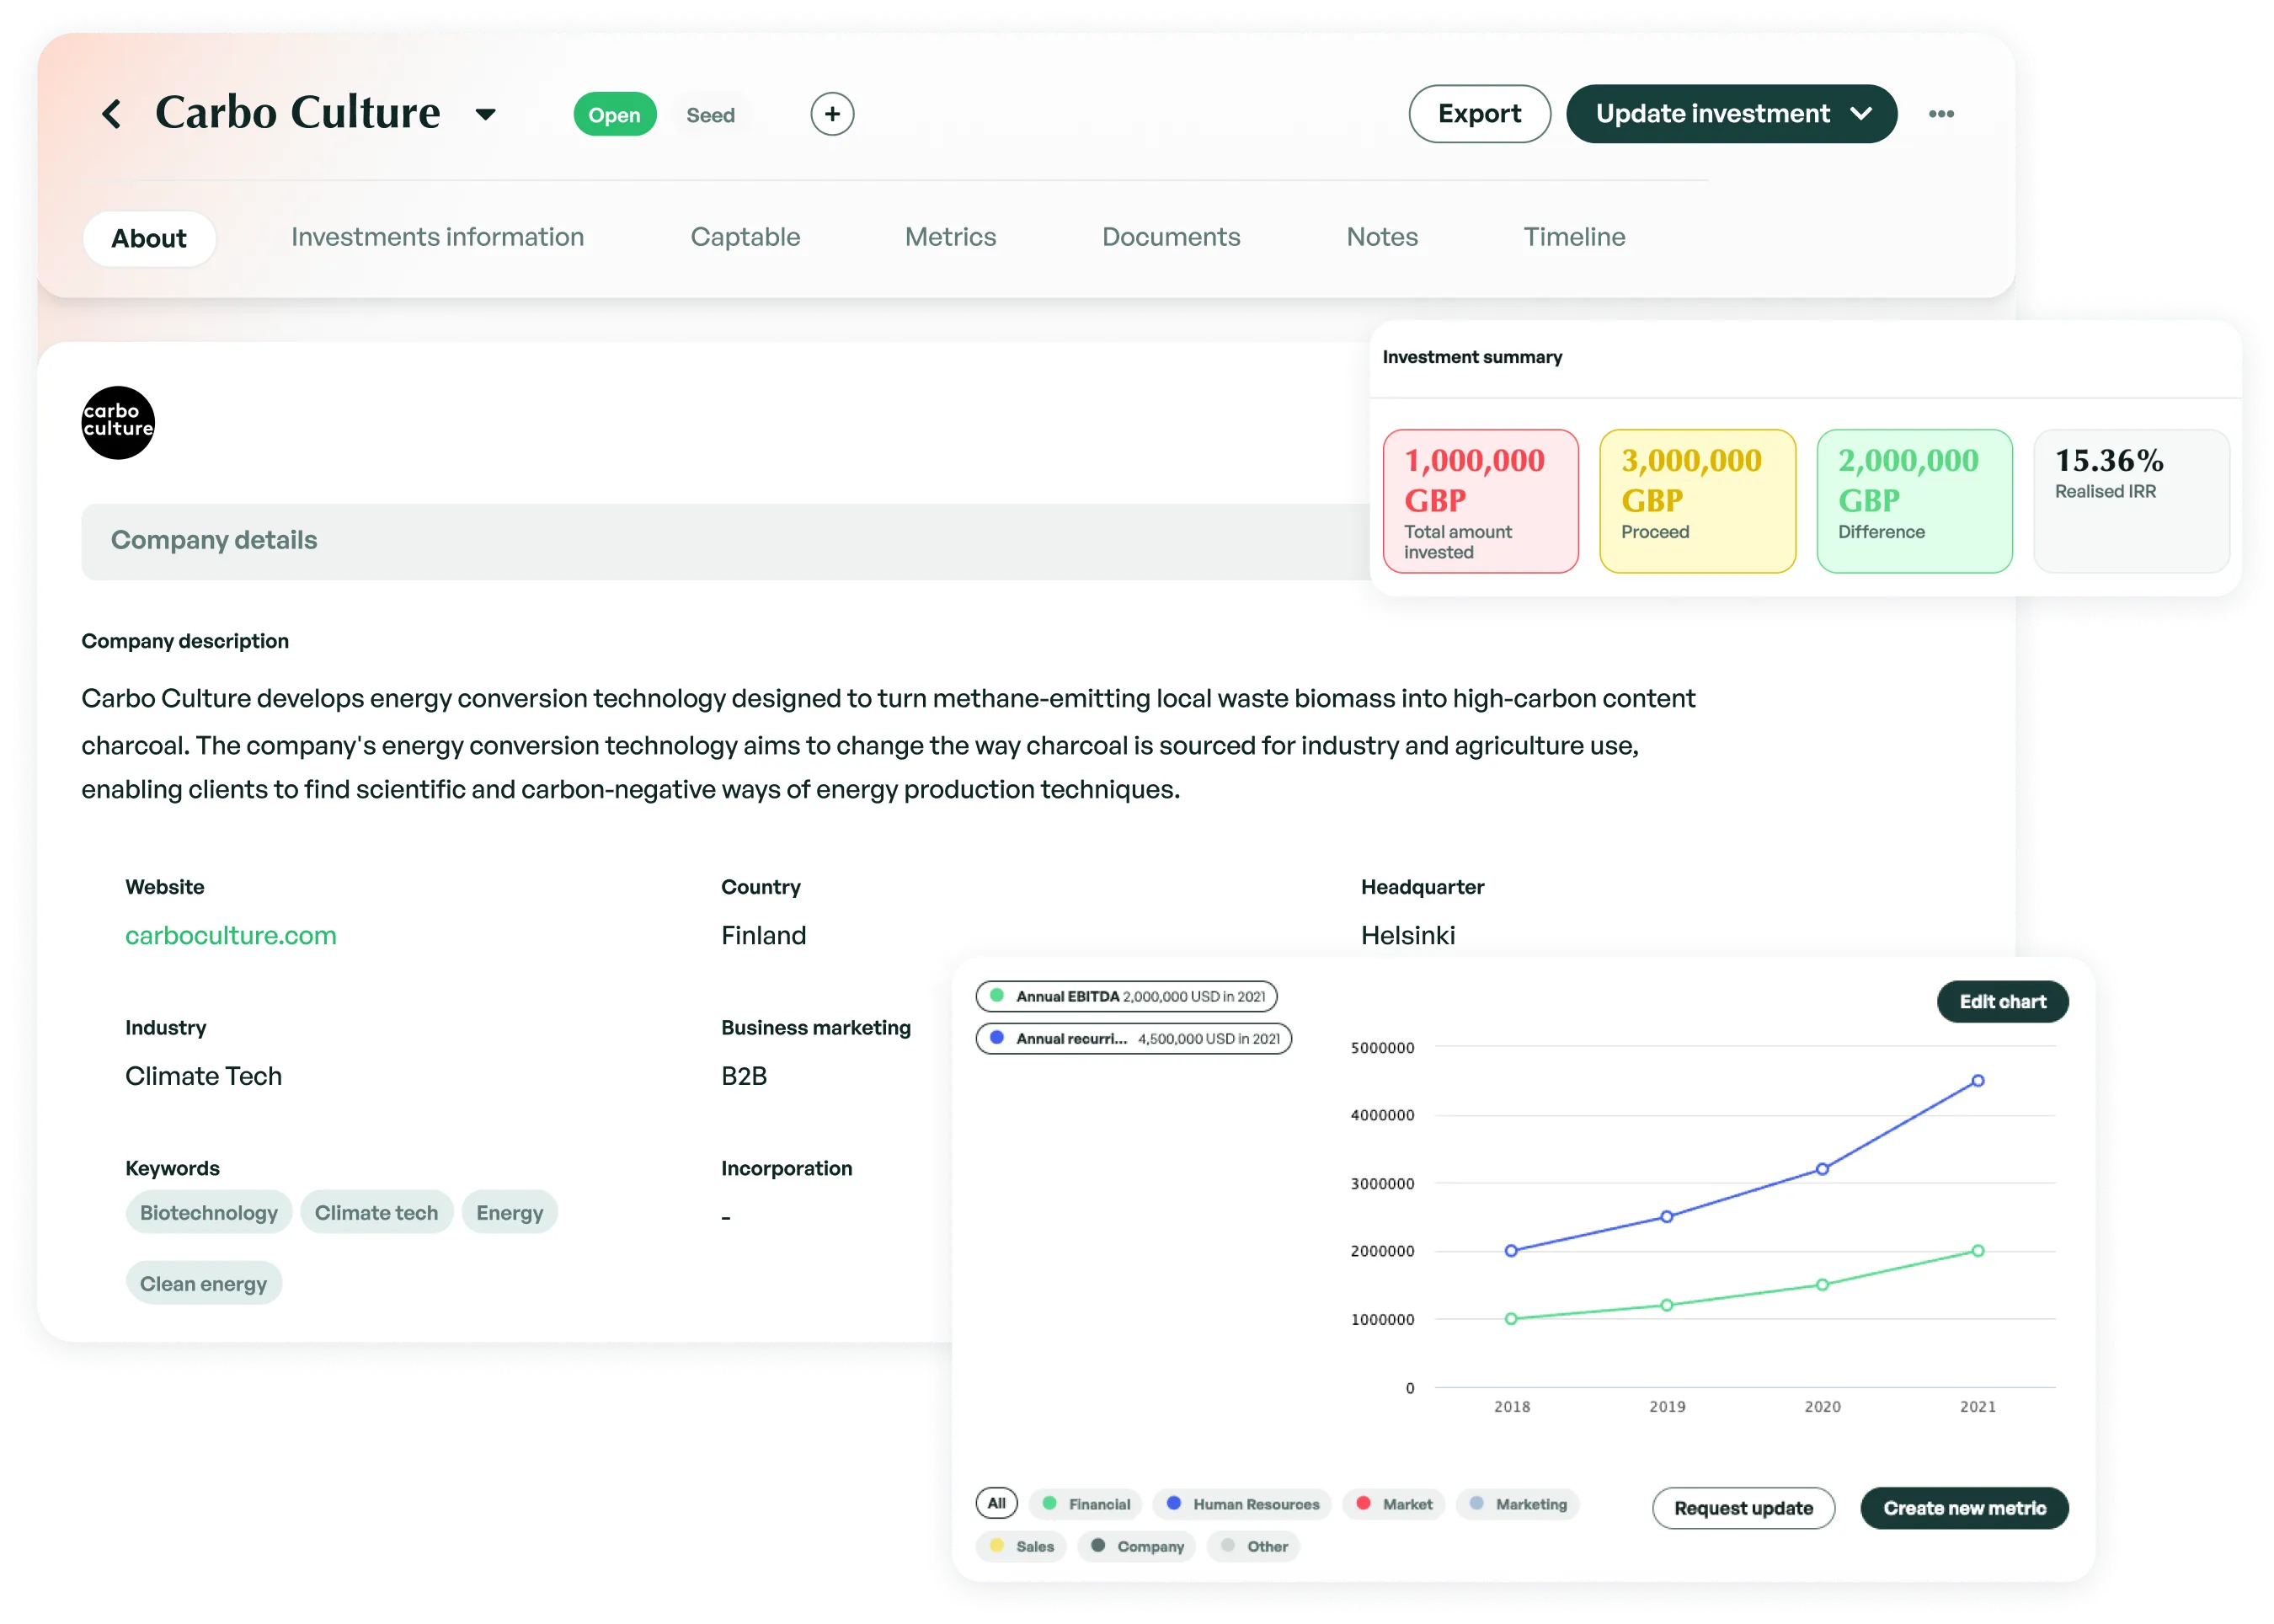The height and width of the screenshot is (1624, 2274).
Task: Switch to the Metrics tab
Action: [950, 237]
